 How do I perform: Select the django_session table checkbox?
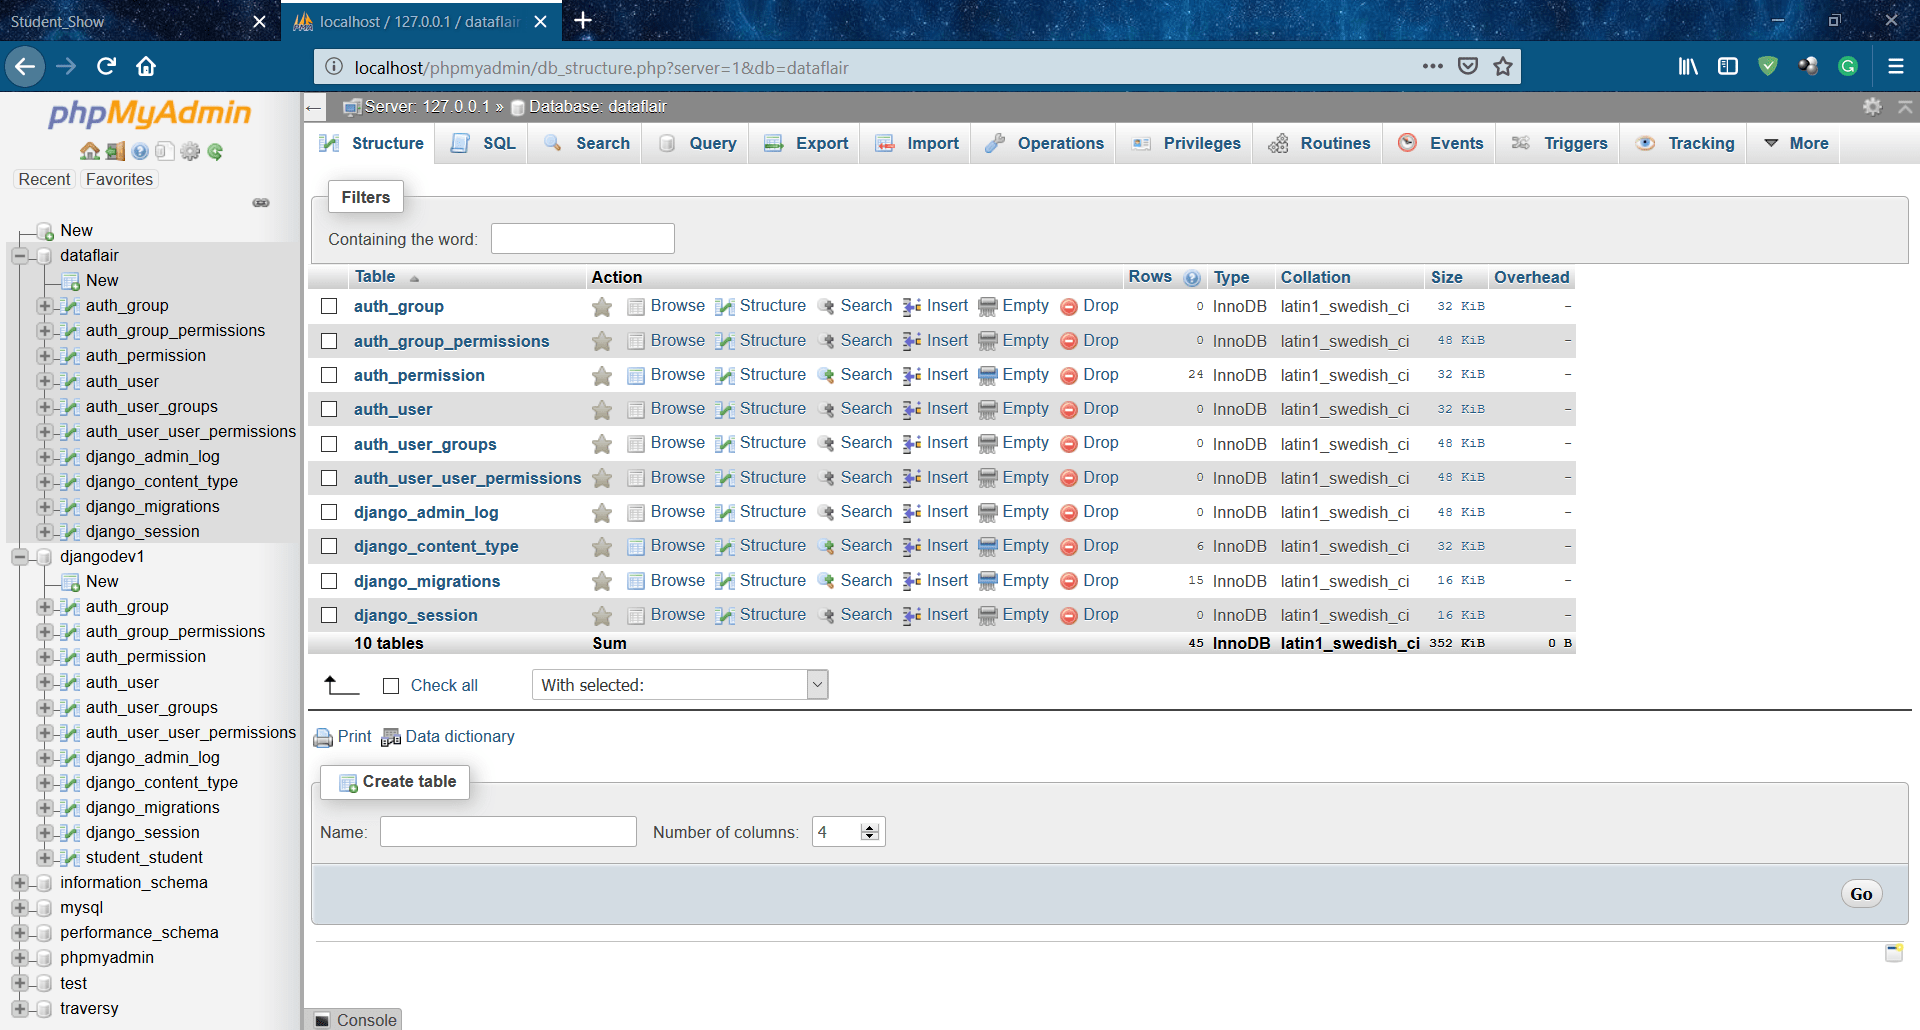point(329,614)
